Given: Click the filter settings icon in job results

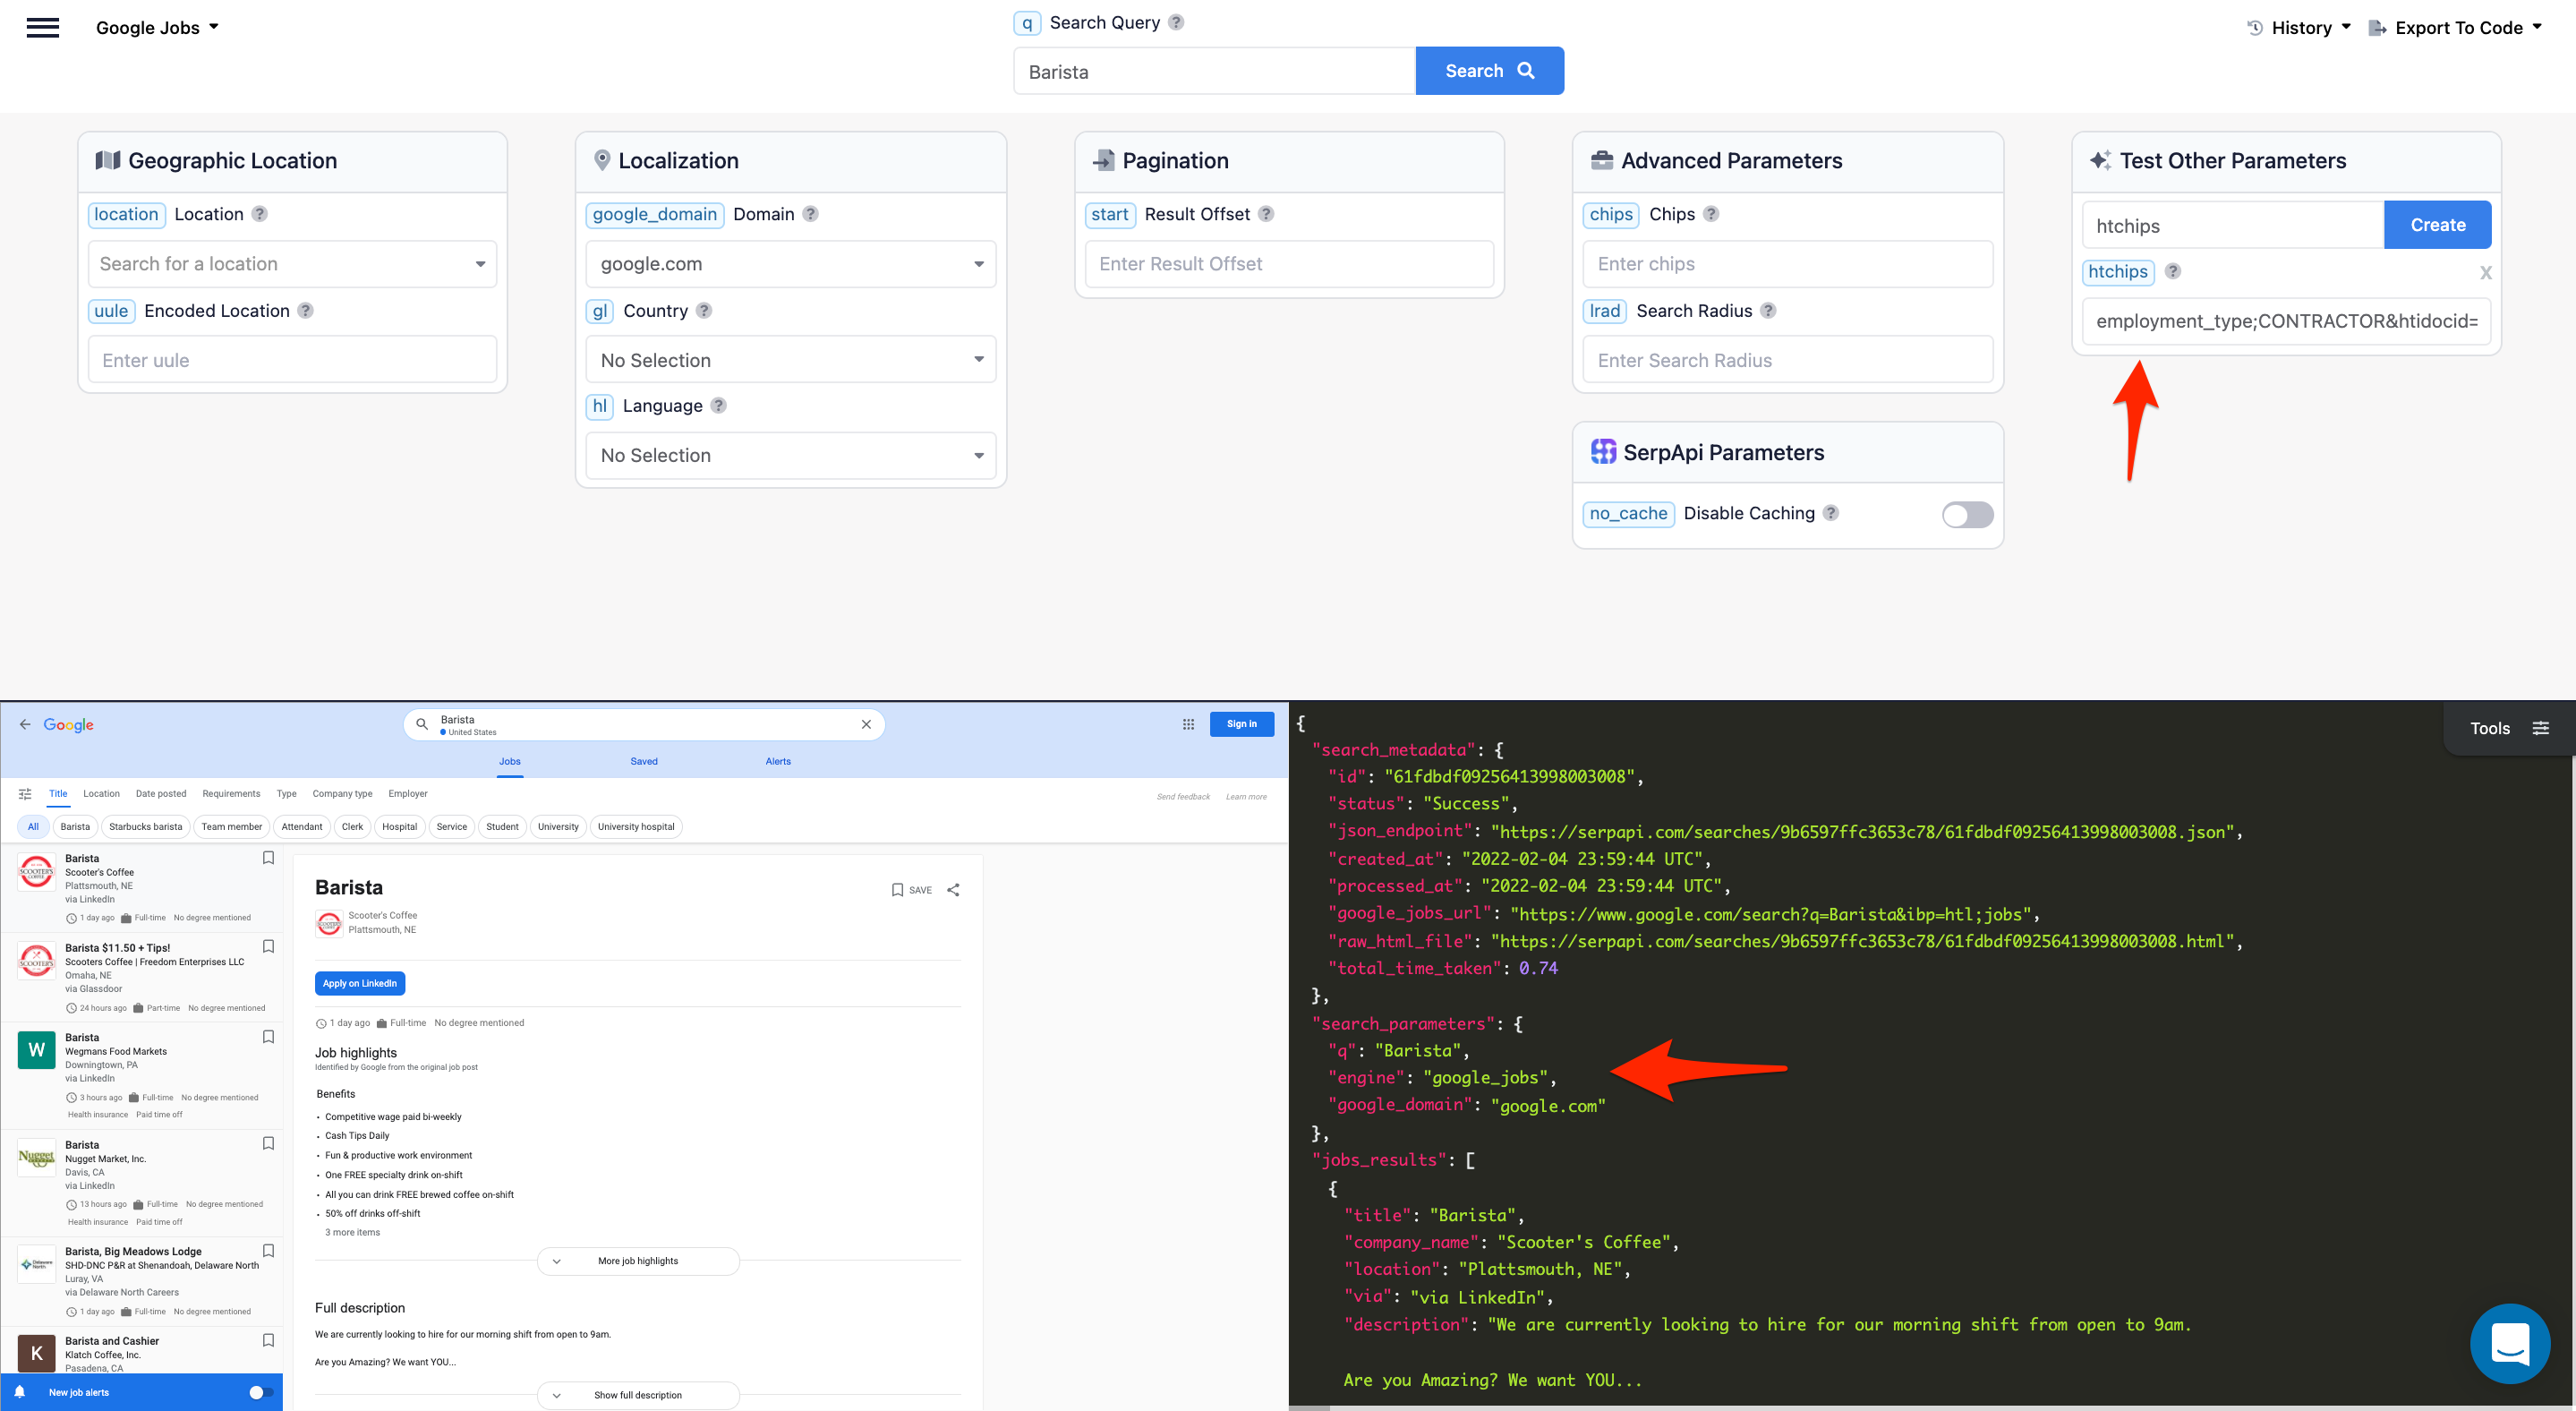Looking at the screenshot, I should point(26,793).
